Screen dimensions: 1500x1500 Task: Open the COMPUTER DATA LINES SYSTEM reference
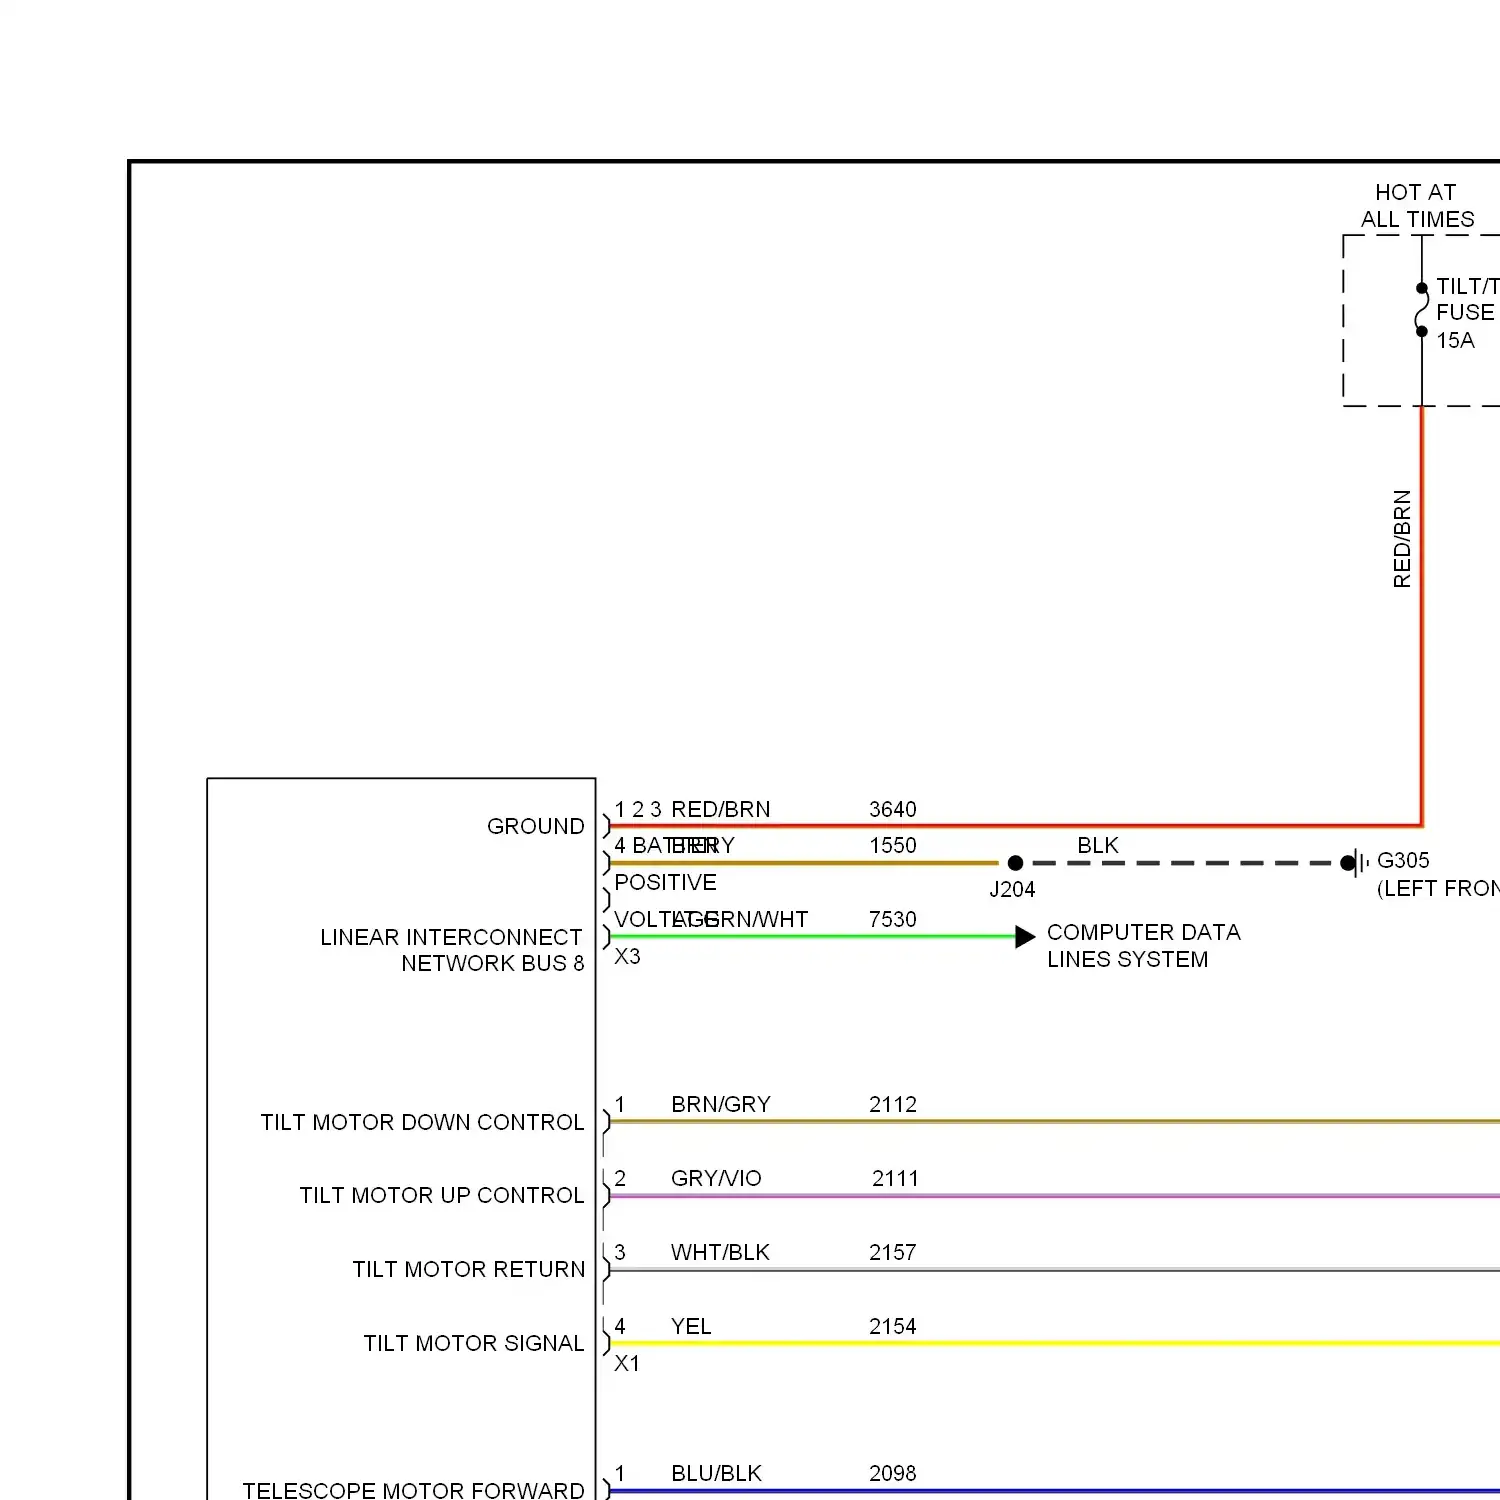pyautogui.click(x=1144, y=946)
